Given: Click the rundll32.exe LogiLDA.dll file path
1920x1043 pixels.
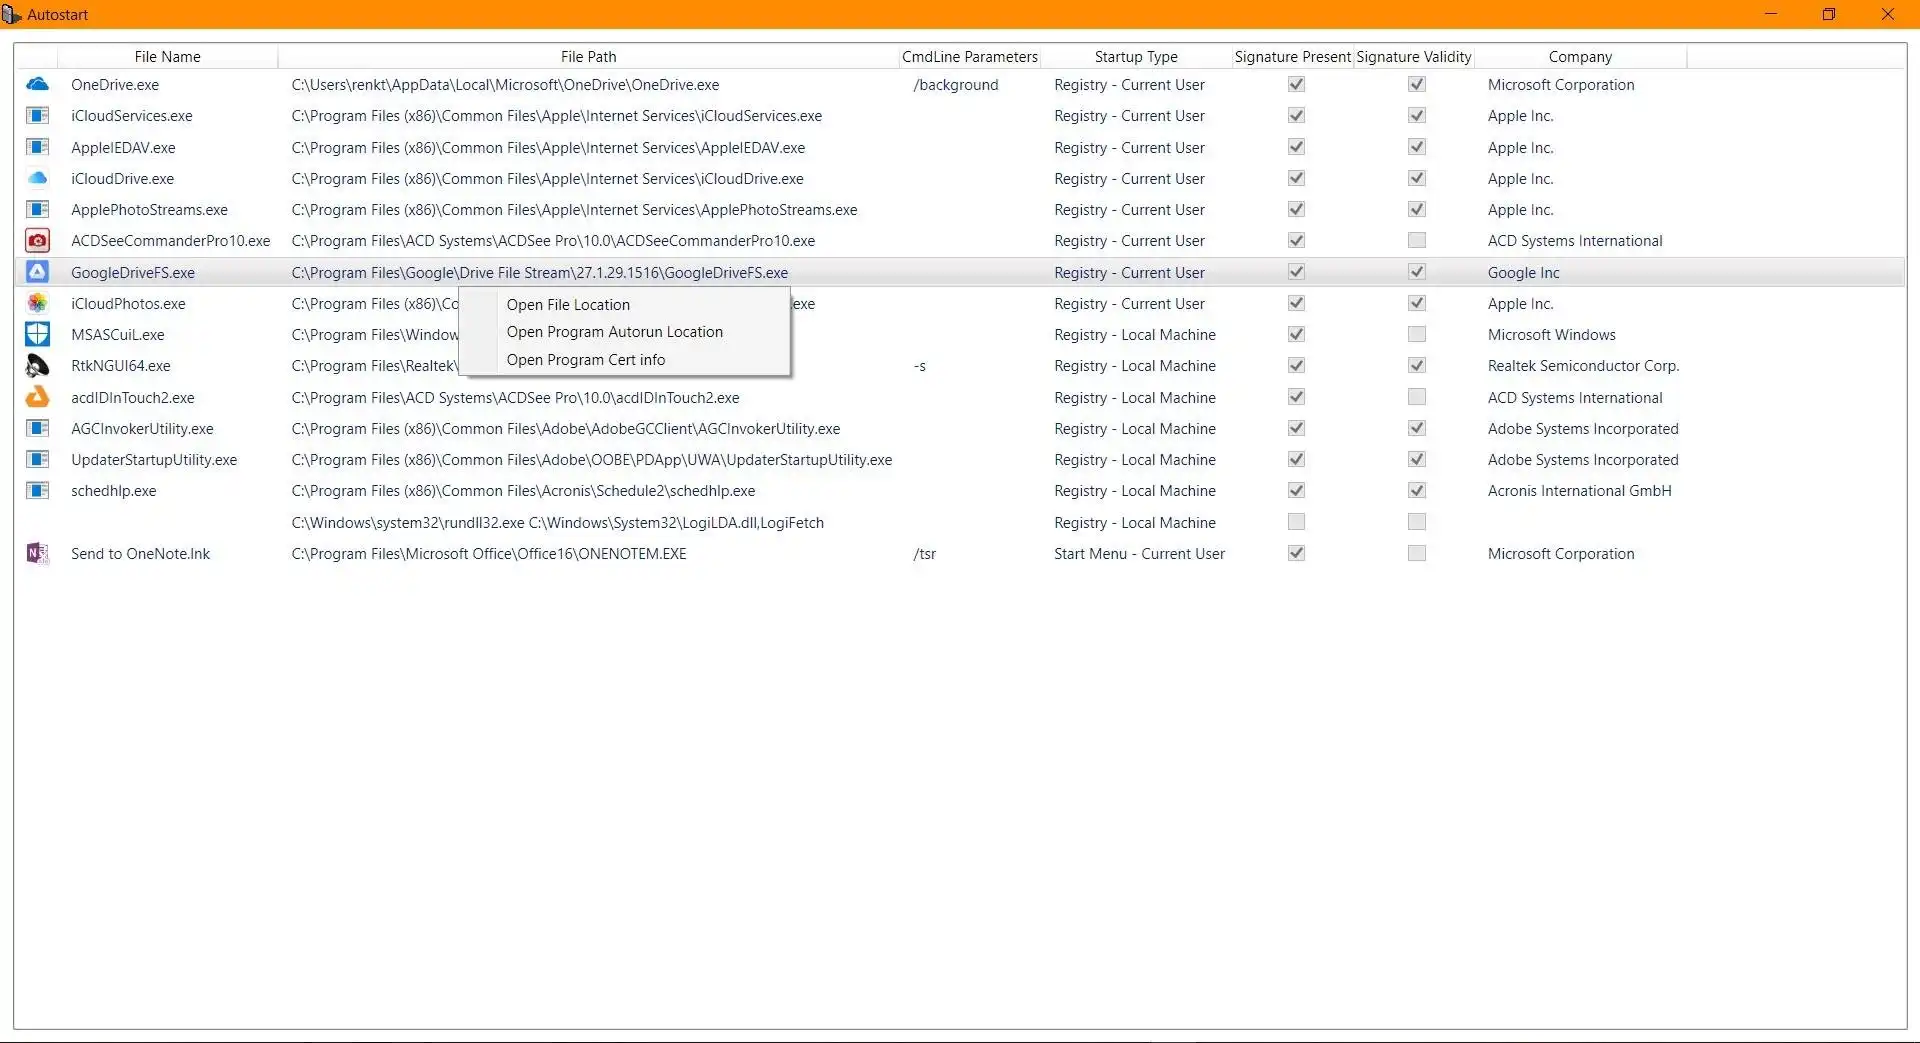Looking at the screenshot, I should tap(558, 523).
